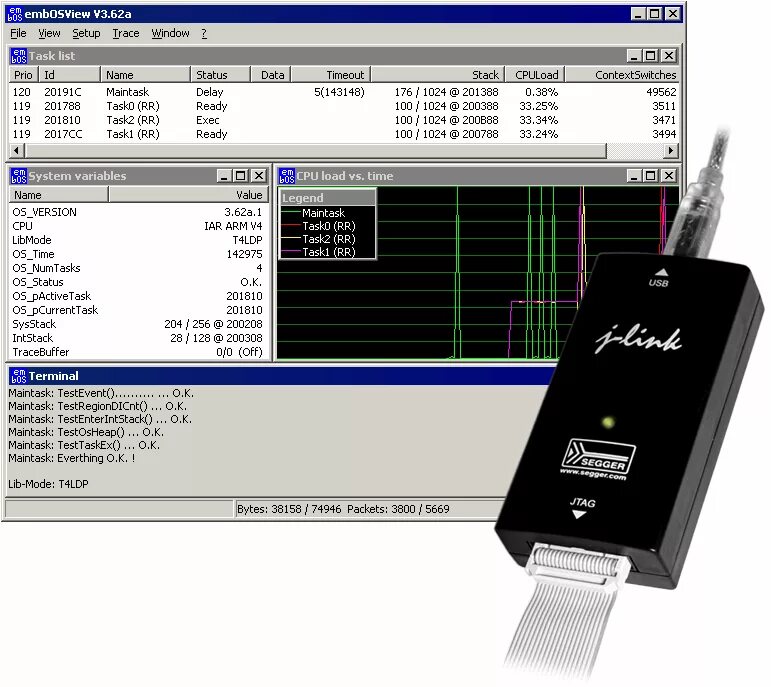Maximize the main embOSView window
The image size is (771, 687).
pos(654,14)
